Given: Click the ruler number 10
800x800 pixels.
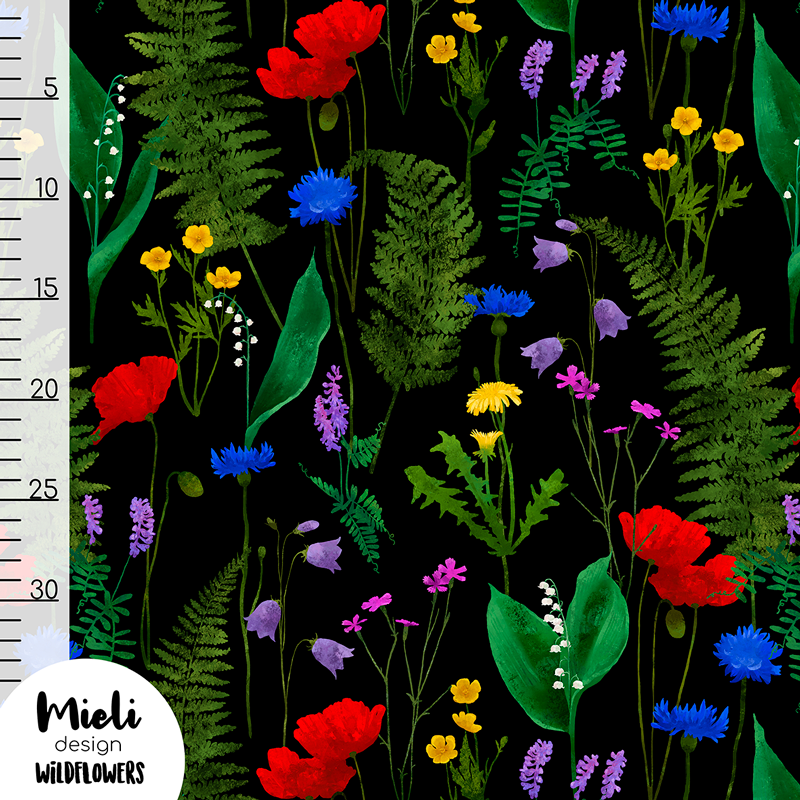Looking at the screenshot, I should click(46, 188).
